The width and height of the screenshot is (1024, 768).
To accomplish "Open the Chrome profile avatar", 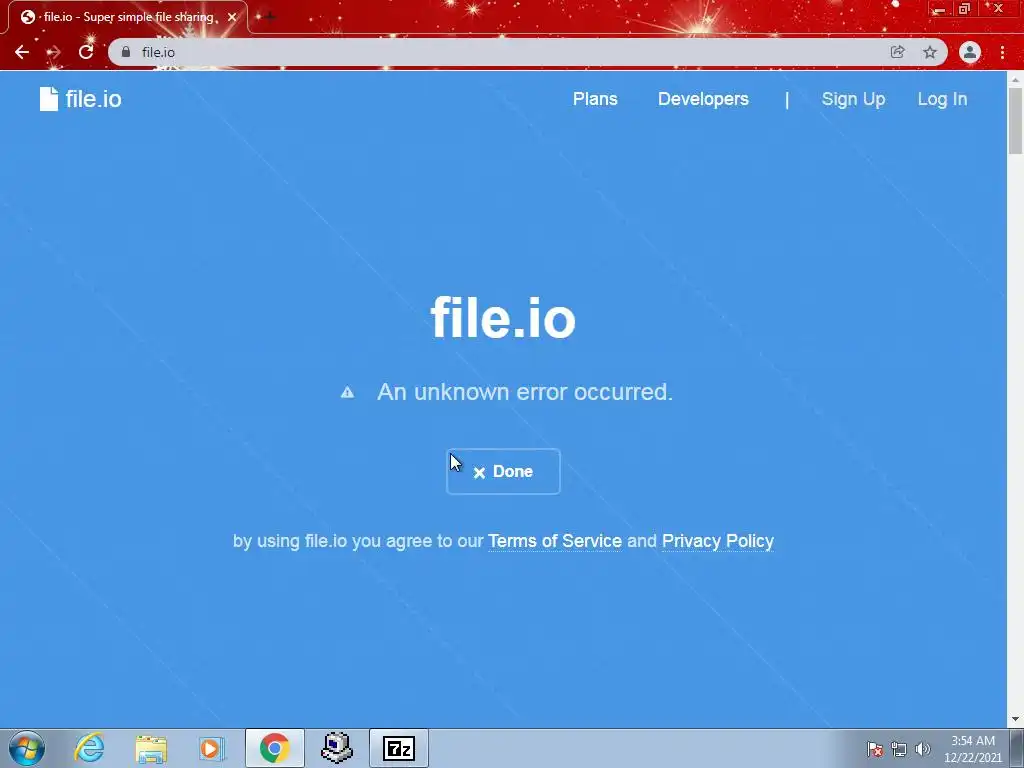I will click(x=970, y=52).
